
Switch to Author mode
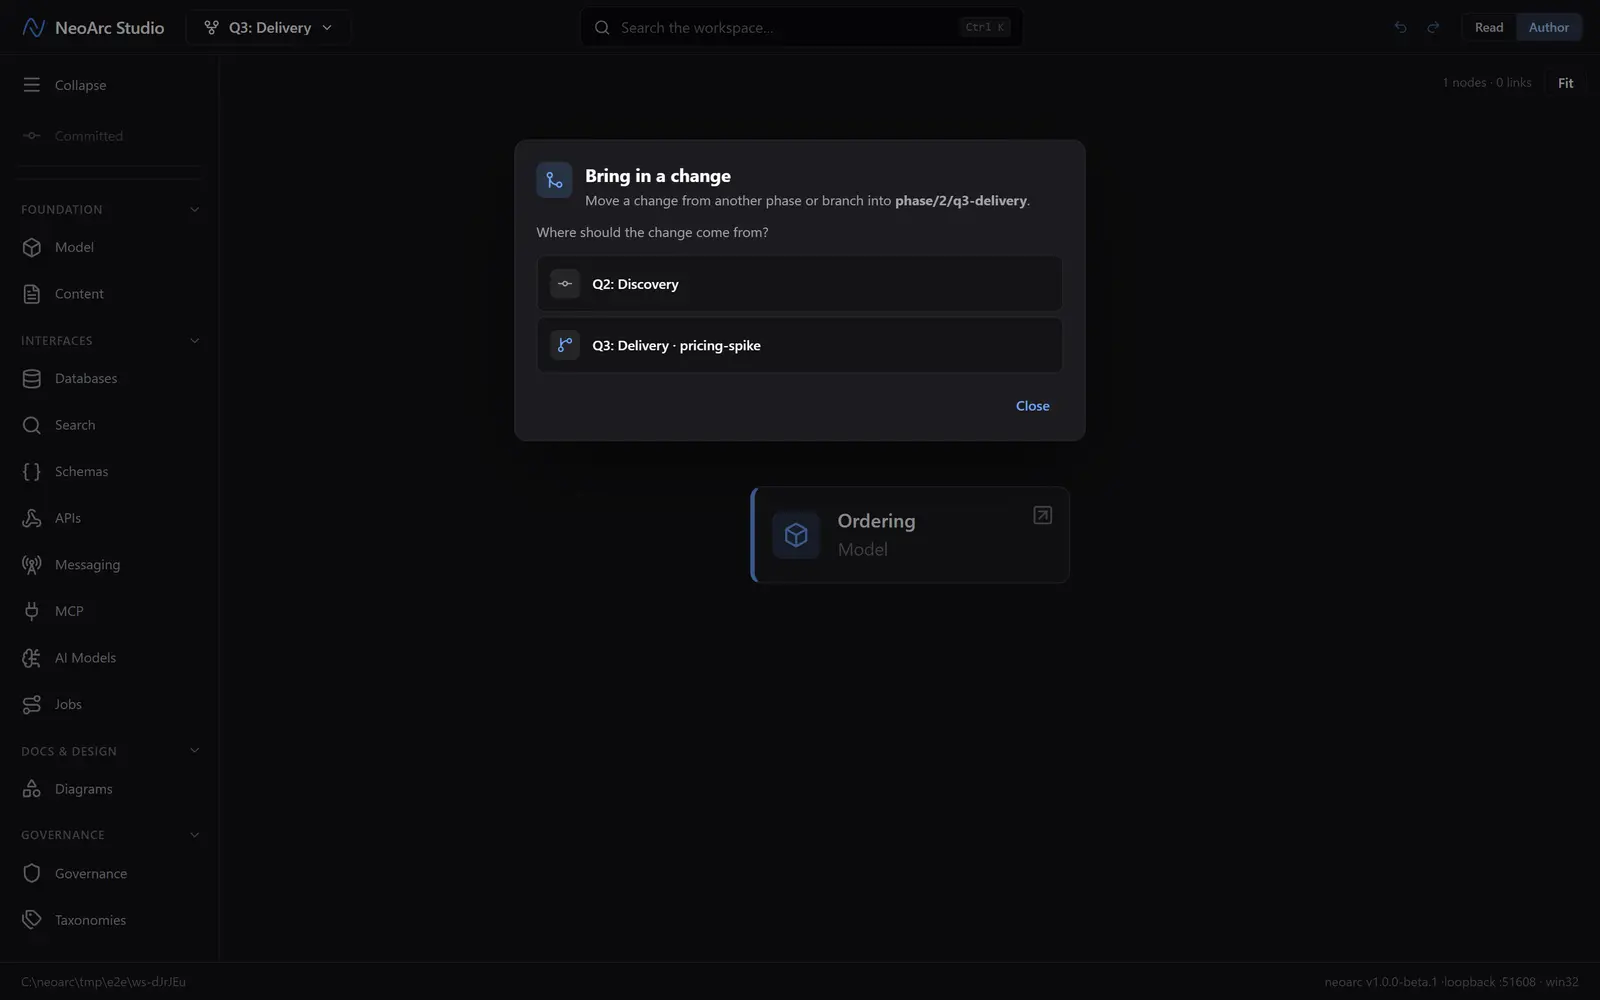(x=1548, y=28)
